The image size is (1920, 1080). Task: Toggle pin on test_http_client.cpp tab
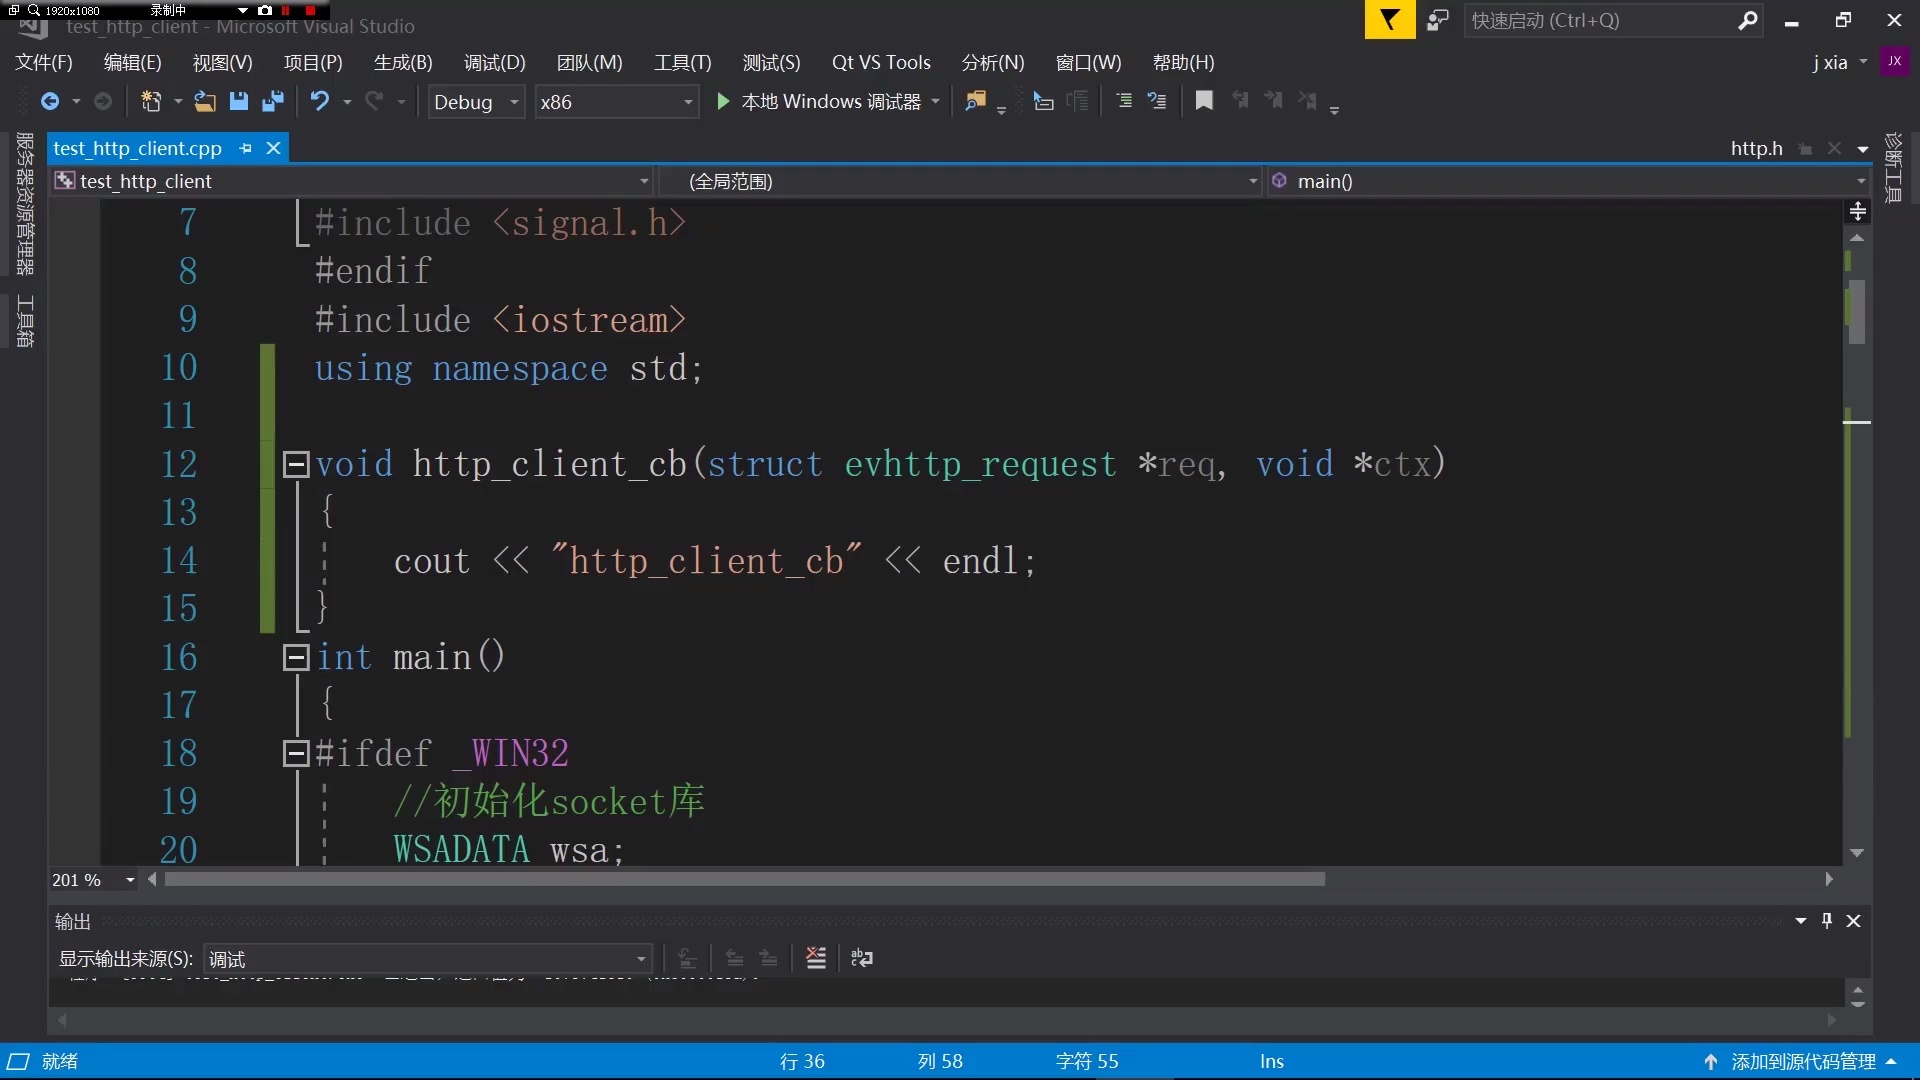[x=246, y=148]
